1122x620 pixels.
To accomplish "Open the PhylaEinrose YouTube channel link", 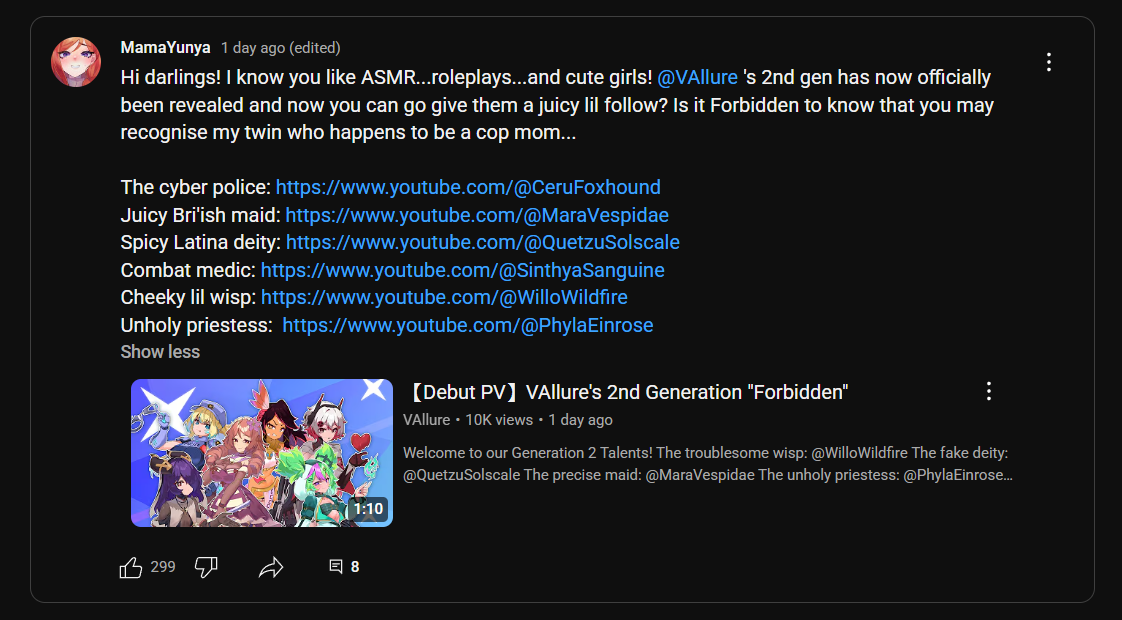I will [x=468, y=325].
